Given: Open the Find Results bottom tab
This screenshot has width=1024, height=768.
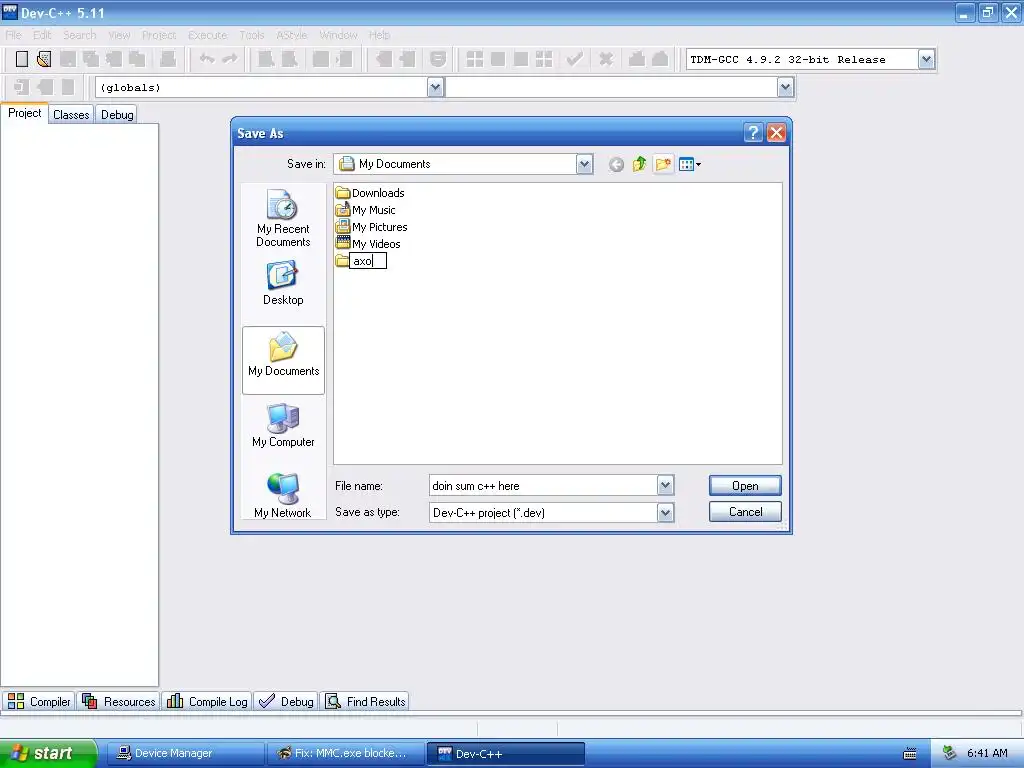Looking at the screenshot, I should 366,701.
